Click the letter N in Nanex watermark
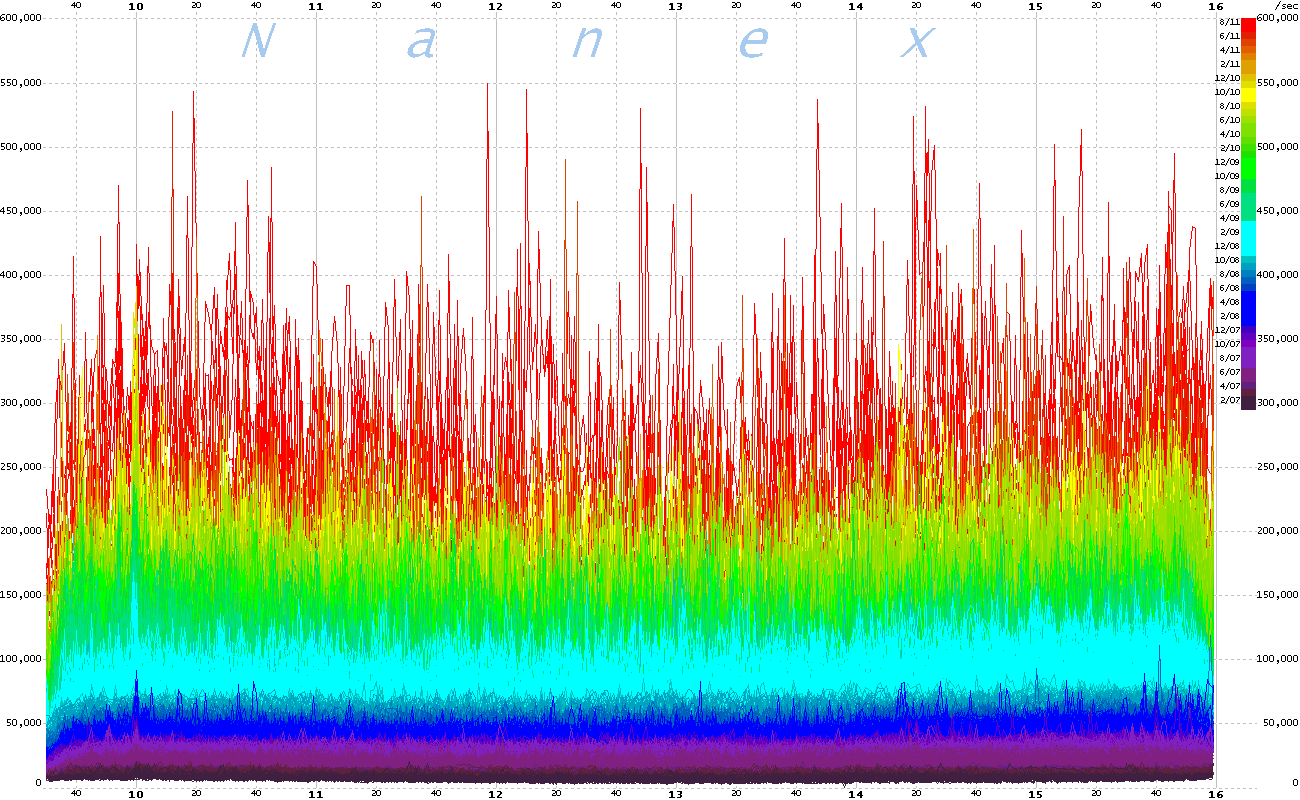The image size is (1300, 800). 259,41
